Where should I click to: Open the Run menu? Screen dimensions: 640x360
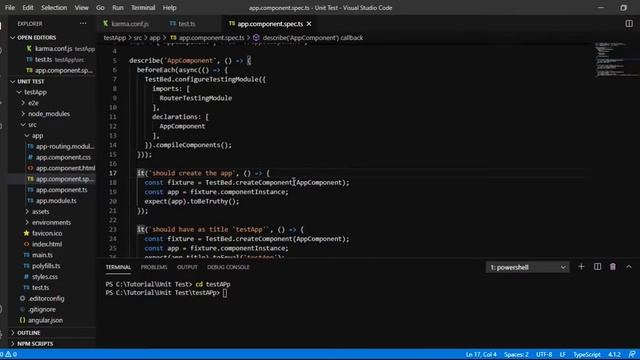(x=118, y=8)
